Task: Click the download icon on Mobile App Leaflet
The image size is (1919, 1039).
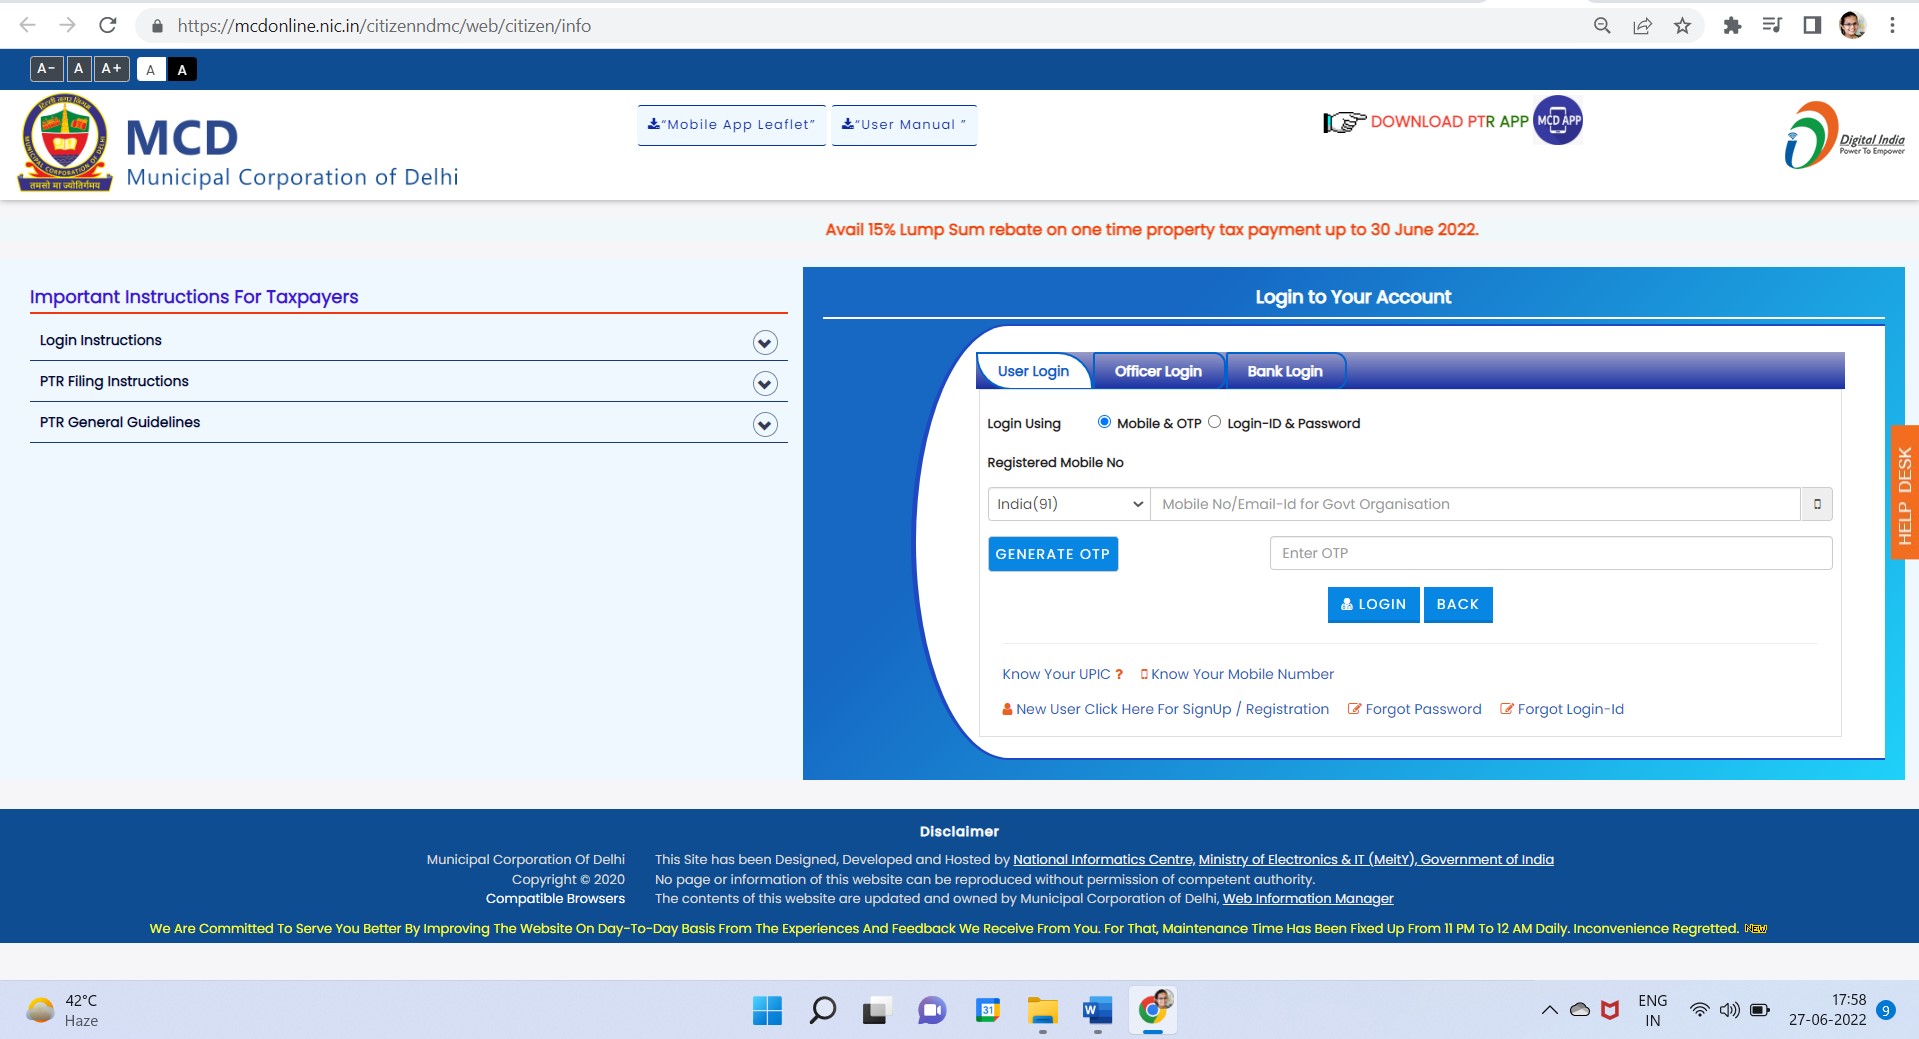Action: [655, 124]
